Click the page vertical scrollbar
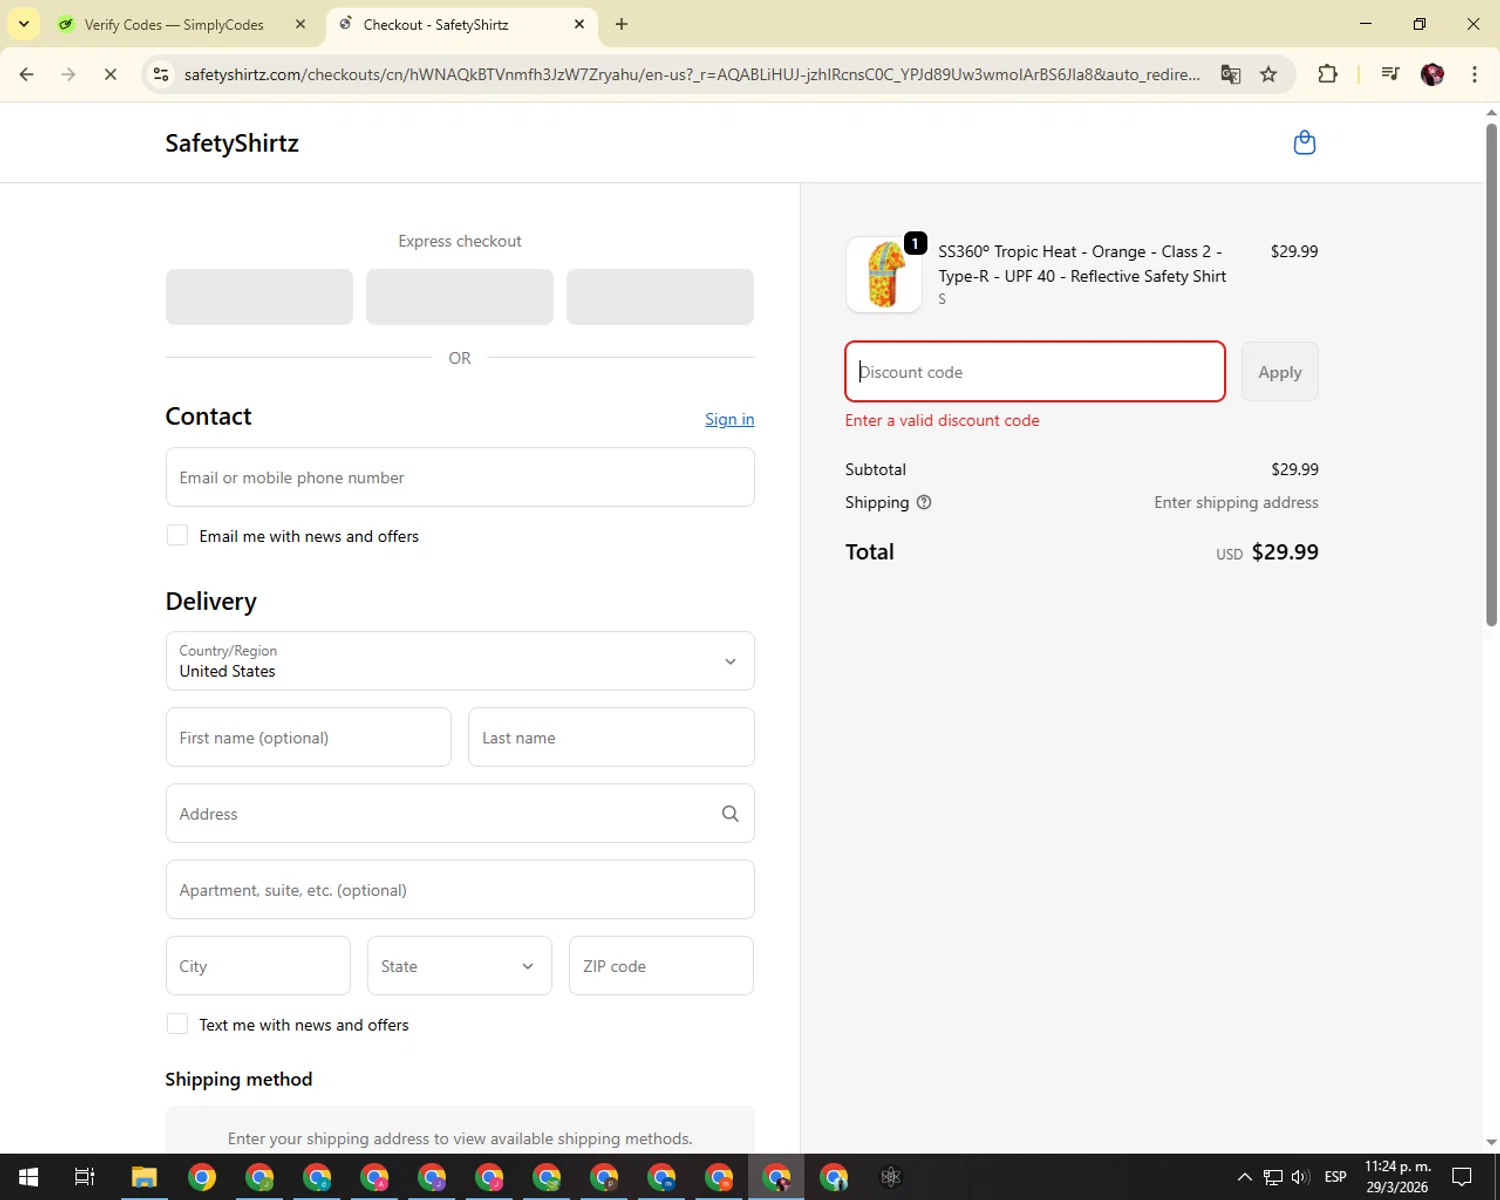The width and height of the screenshot is (1500, 1200). point(1491,375)
